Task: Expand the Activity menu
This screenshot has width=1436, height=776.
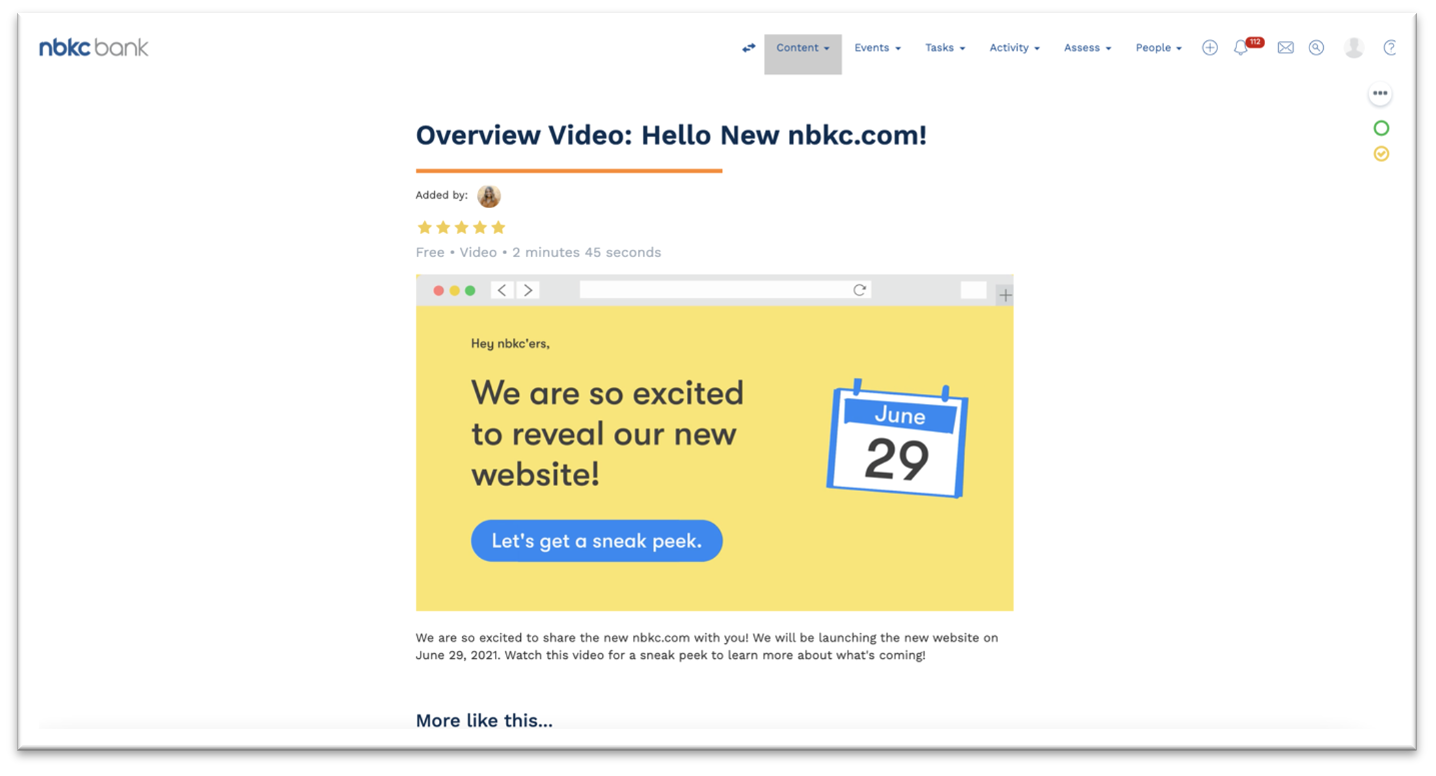Action: 1014,47
